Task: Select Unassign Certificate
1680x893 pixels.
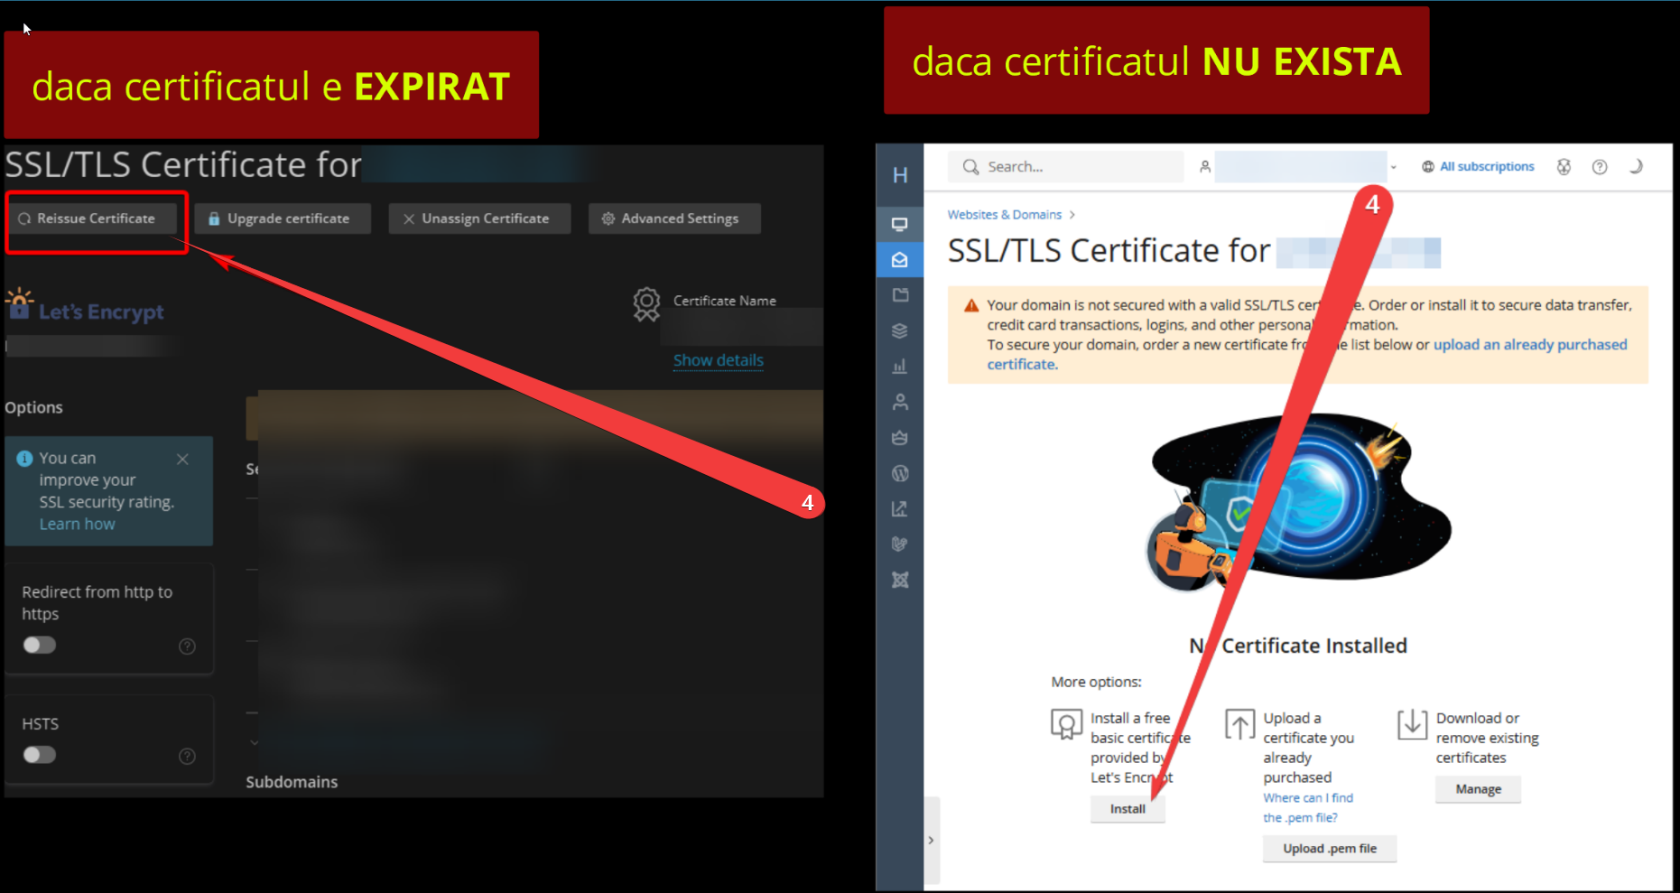Action: coord(479,218)
